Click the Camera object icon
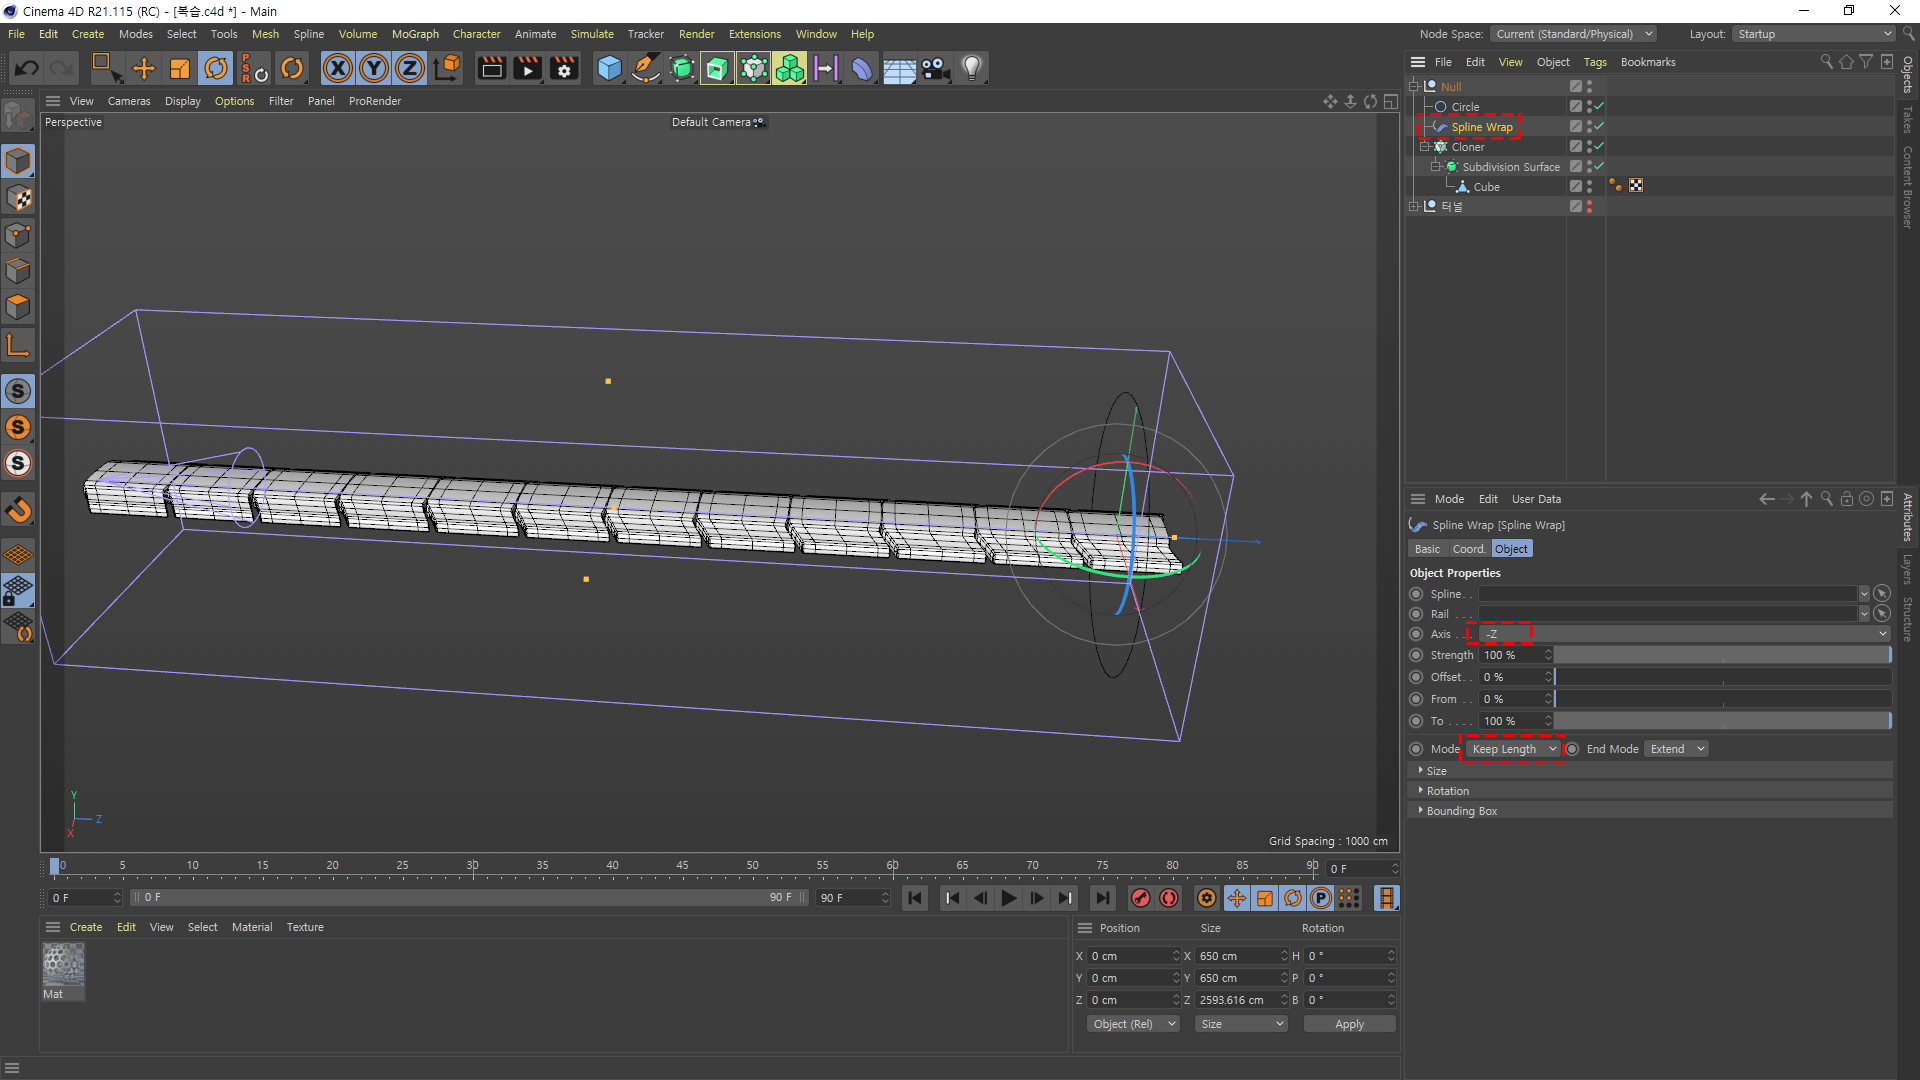Viewport: 1920px width, 1080px height. (x=935, y=68)
